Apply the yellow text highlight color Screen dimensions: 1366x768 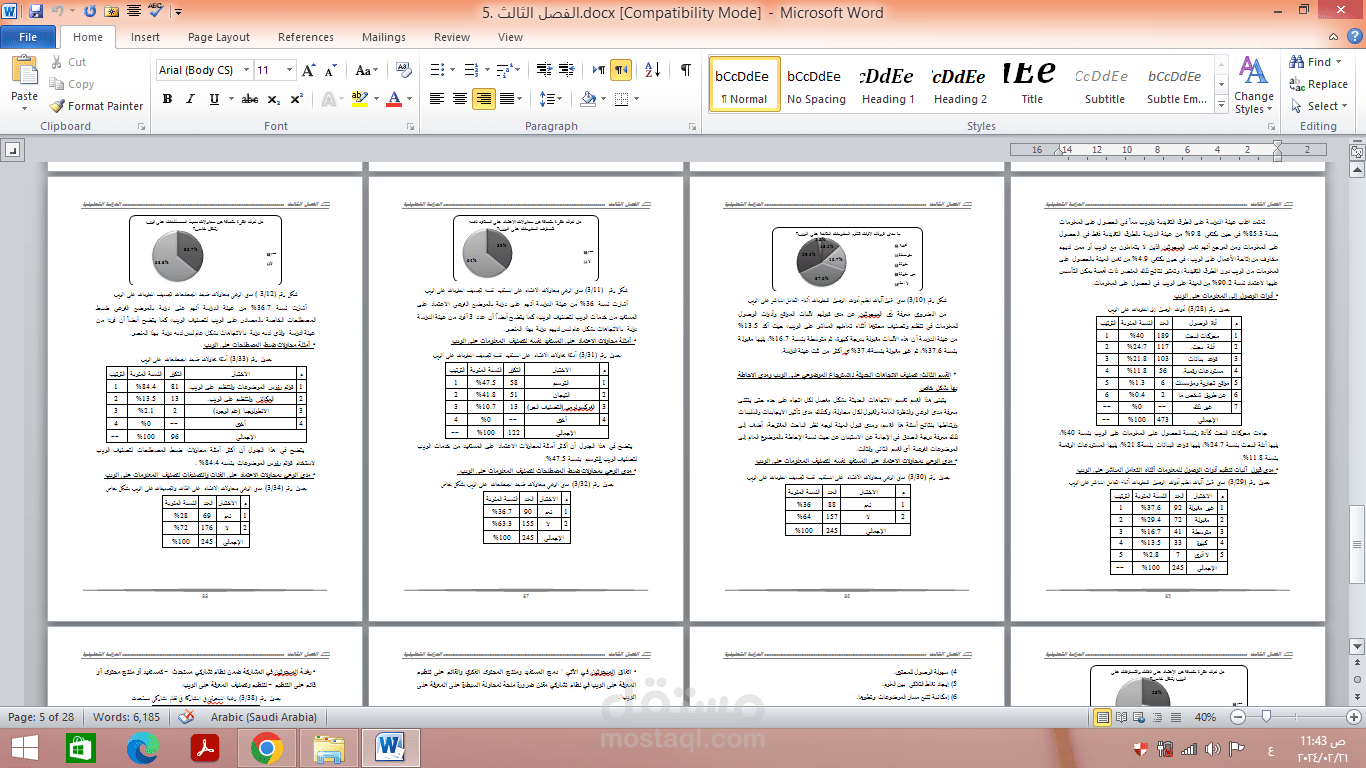point(359,99)
